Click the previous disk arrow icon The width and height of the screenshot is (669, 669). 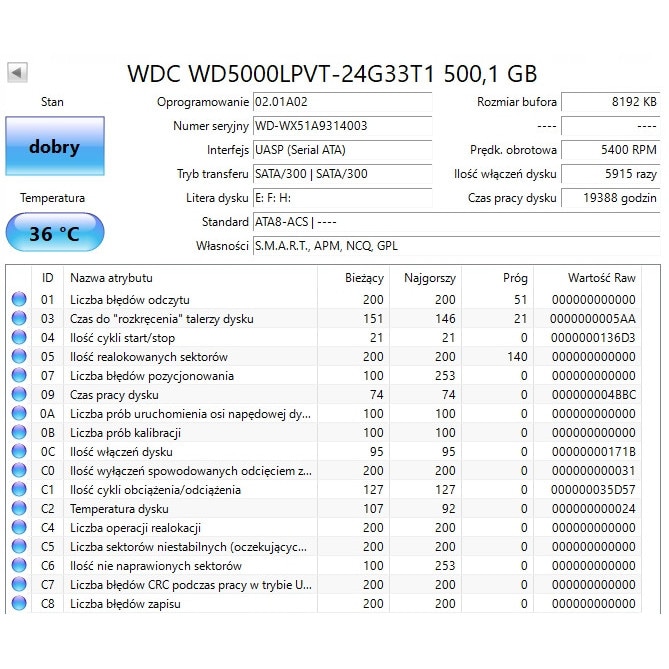[18, 72]
